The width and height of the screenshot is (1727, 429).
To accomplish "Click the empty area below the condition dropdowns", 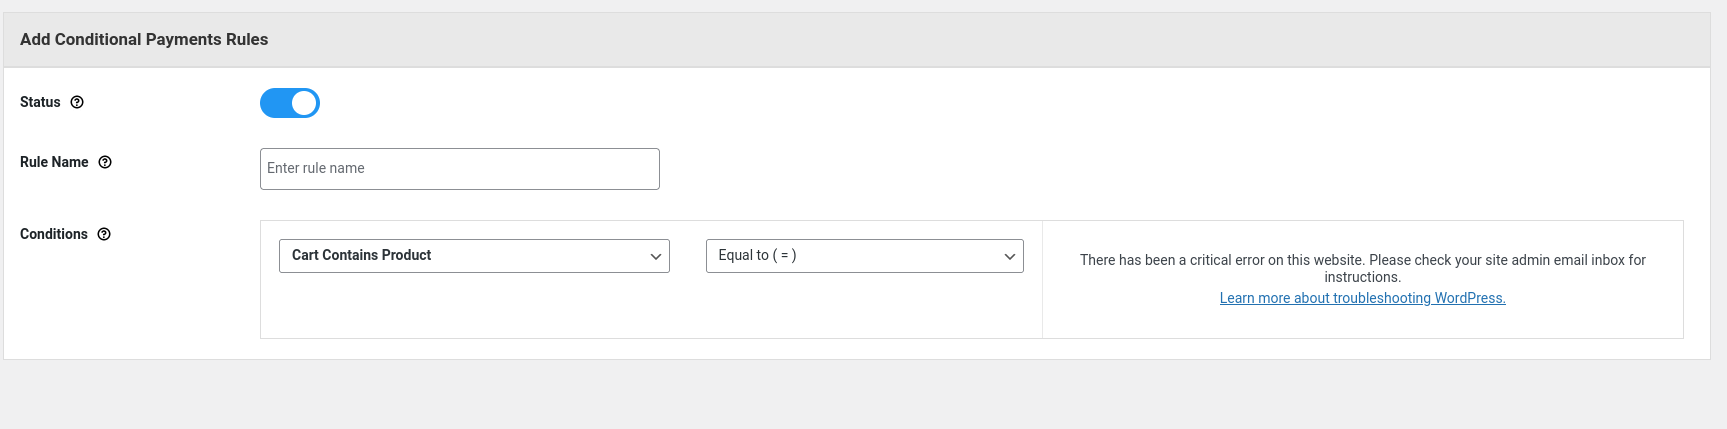I will (x=650, y=310).
